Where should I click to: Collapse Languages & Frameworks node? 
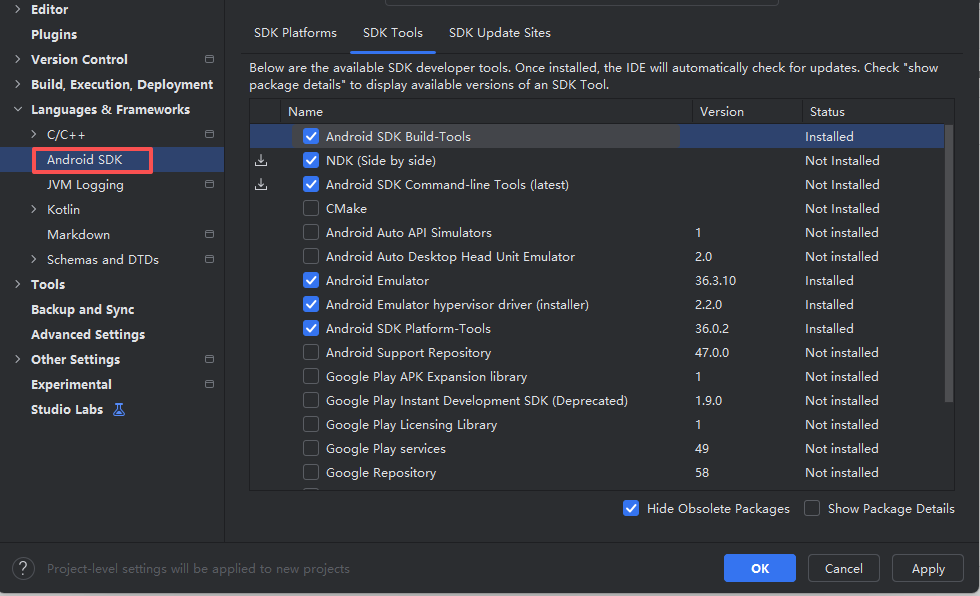[x=18, y=109]
